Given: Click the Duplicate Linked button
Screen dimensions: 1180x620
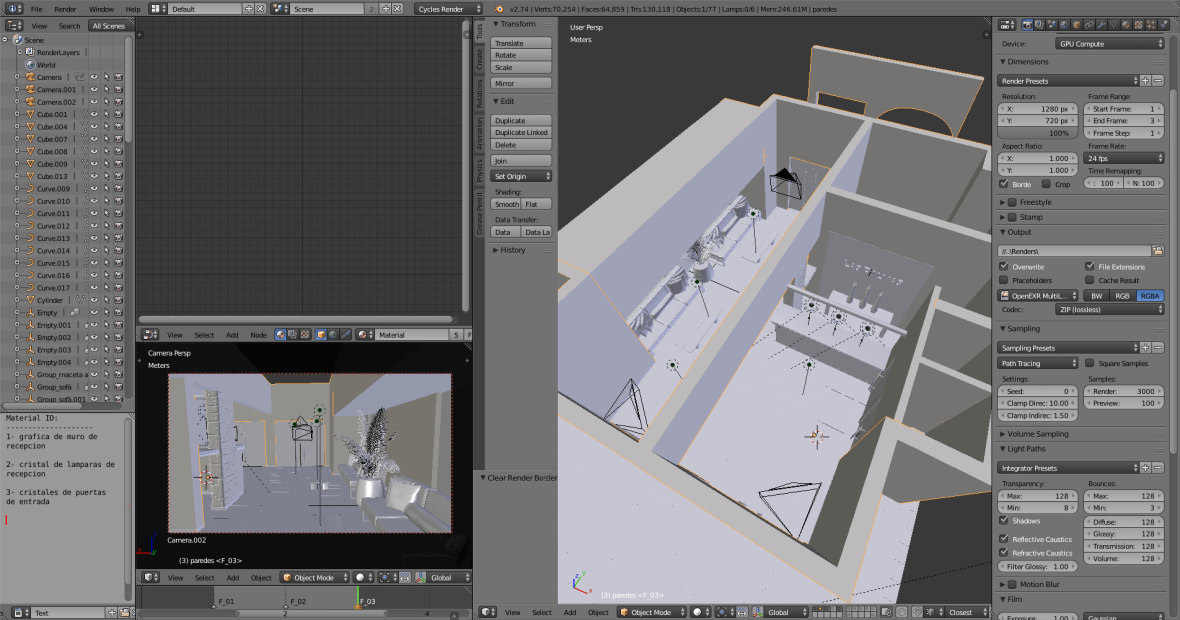Looking at the screenshot, I should point(521,132).
